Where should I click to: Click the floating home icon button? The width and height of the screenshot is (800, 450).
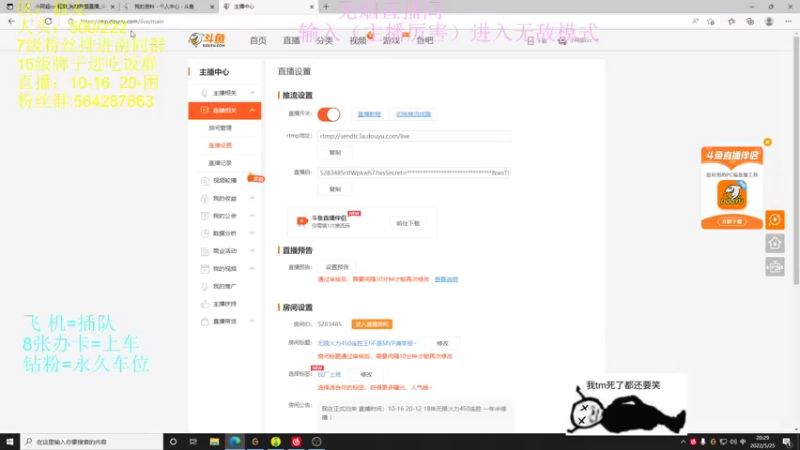point(775,243)
